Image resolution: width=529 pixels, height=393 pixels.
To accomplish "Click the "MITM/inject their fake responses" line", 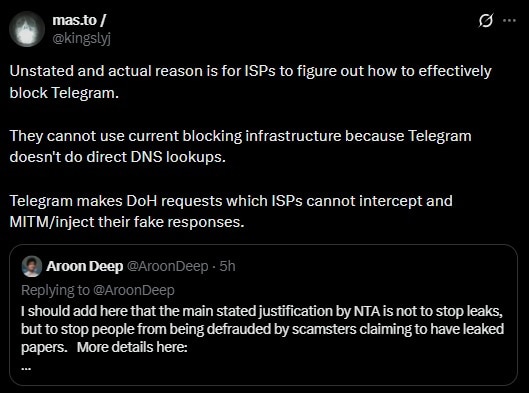I will (127, 222).
